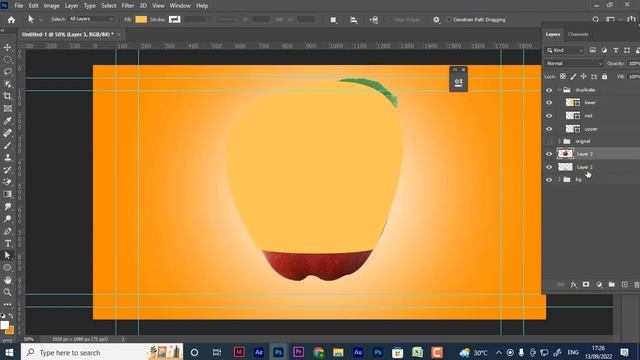Add a layer mask from Layers panel
Image resolution: width=640 pixels, height=360 pixels.
click(586, 284)
